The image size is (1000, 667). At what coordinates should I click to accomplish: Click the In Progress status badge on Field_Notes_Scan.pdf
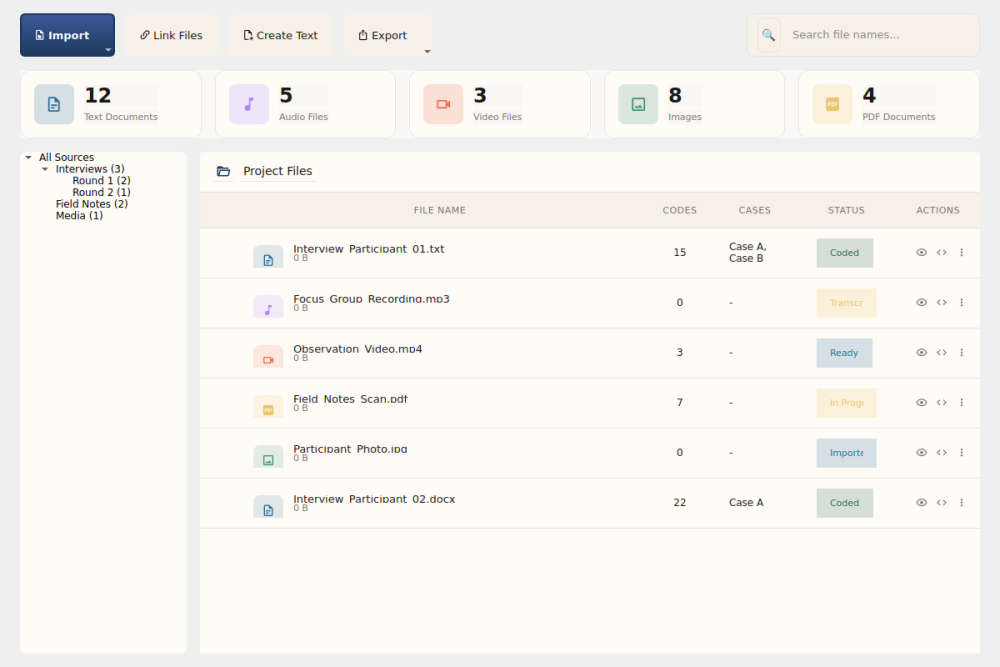pyautogui.click(x=845, y=403)
